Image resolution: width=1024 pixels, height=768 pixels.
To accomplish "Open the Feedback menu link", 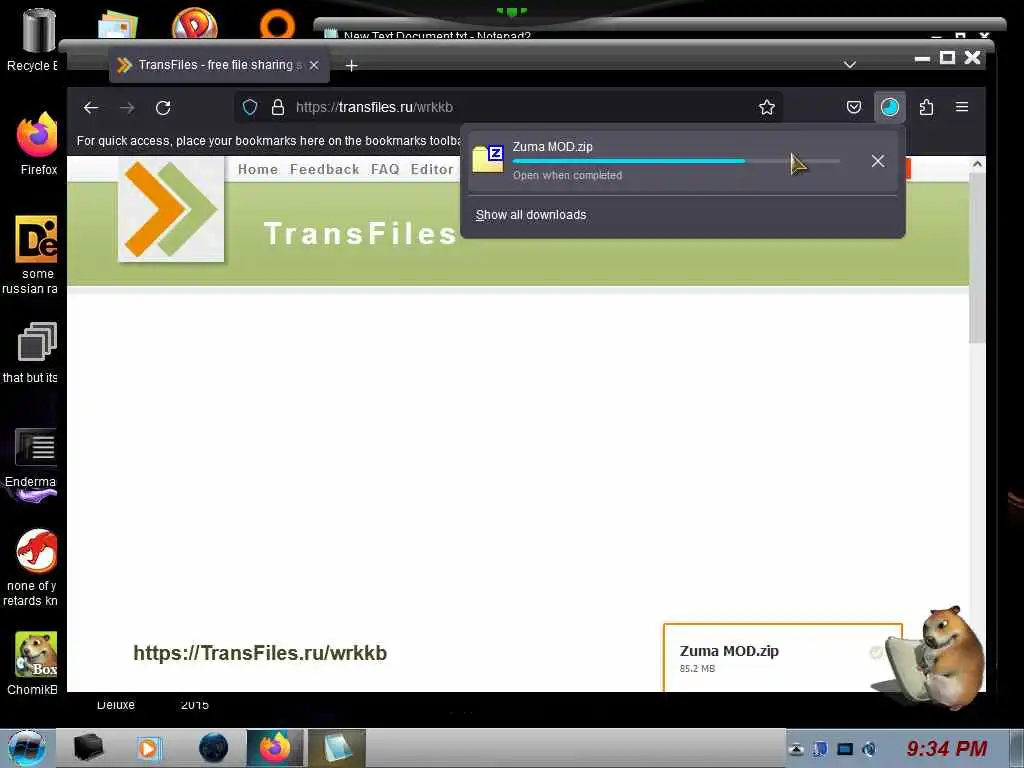I will click(x=325, y=169).
